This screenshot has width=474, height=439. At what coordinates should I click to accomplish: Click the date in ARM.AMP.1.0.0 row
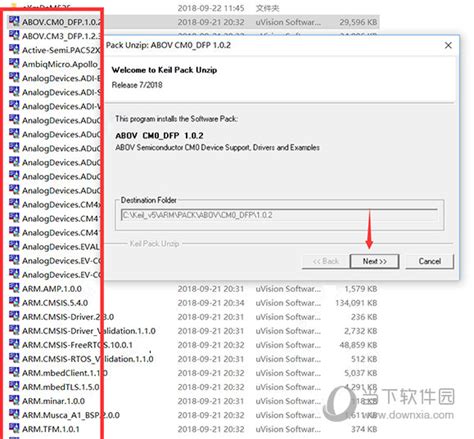(211, 289)
